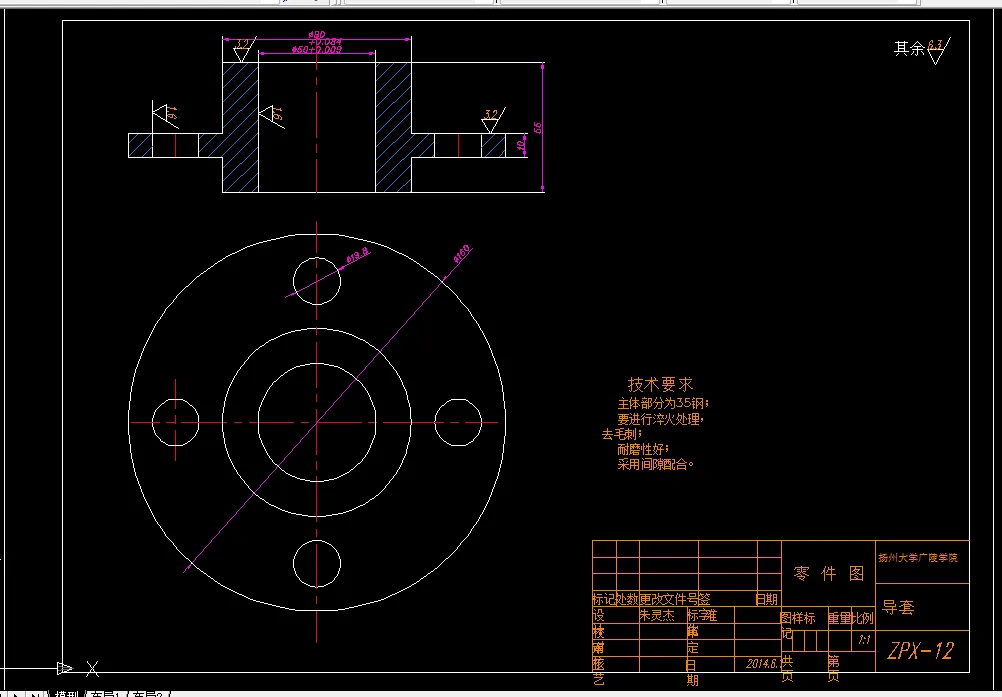Select the 2014.6 date text
The height and width of the screenshot is (697, 1002).
(764, 664)
